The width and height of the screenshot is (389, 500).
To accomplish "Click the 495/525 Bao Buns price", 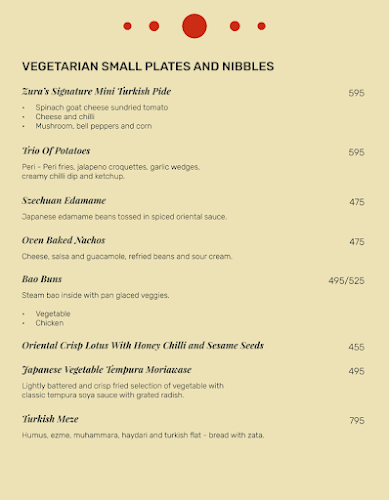I will point(346,281).
